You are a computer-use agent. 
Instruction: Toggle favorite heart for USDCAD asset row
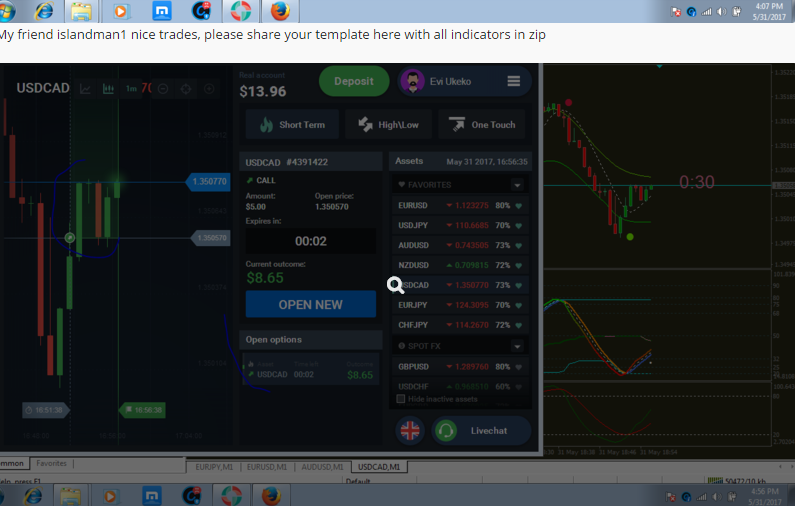click(x=519, y=285)
